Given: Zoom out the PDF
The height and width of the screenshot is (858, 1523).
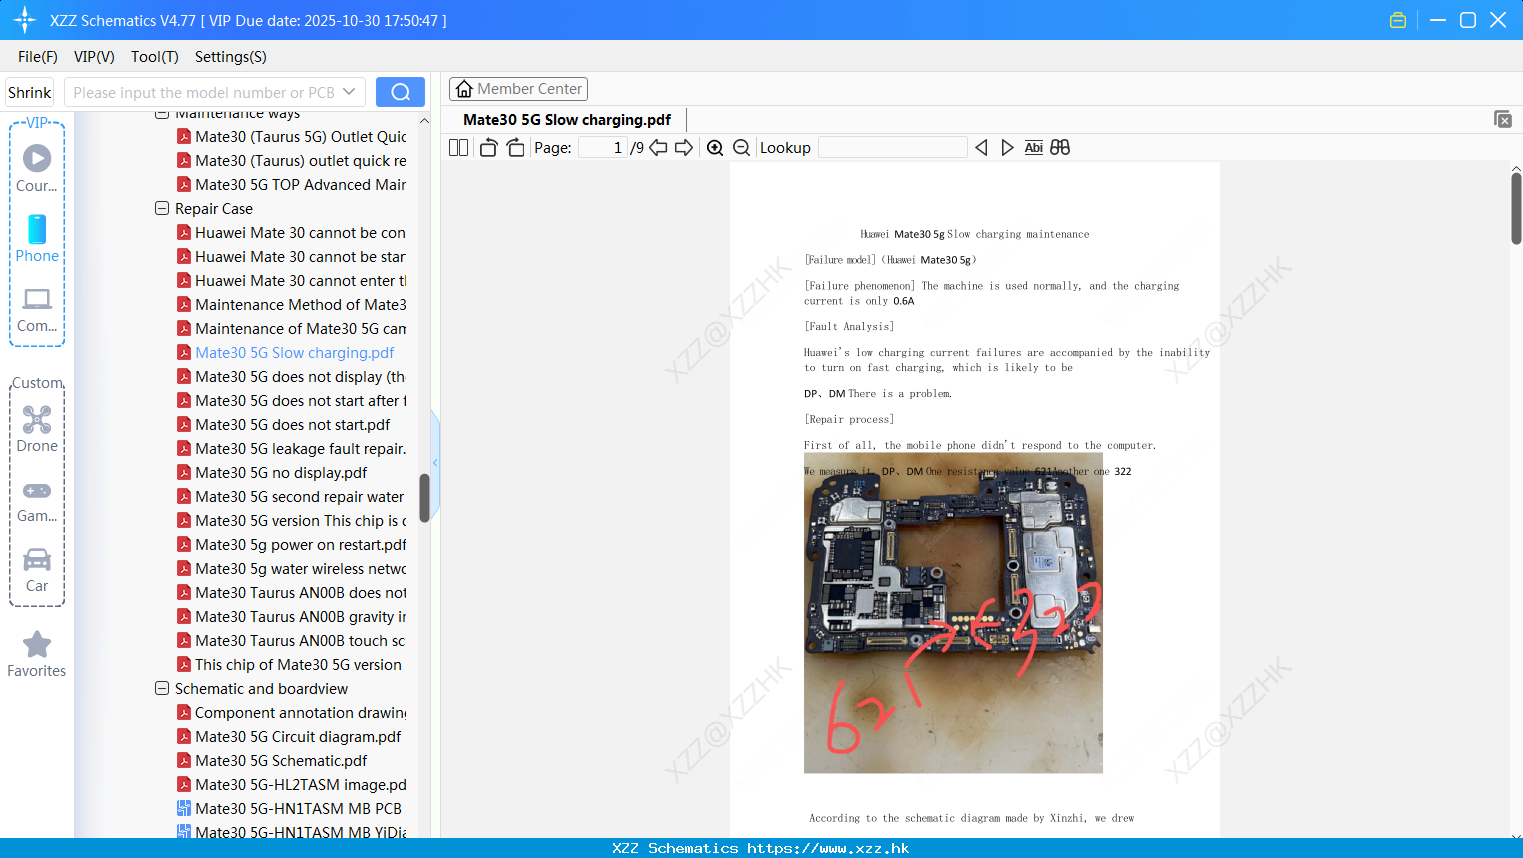Looking at the screenshot, I should coord(741,147).
